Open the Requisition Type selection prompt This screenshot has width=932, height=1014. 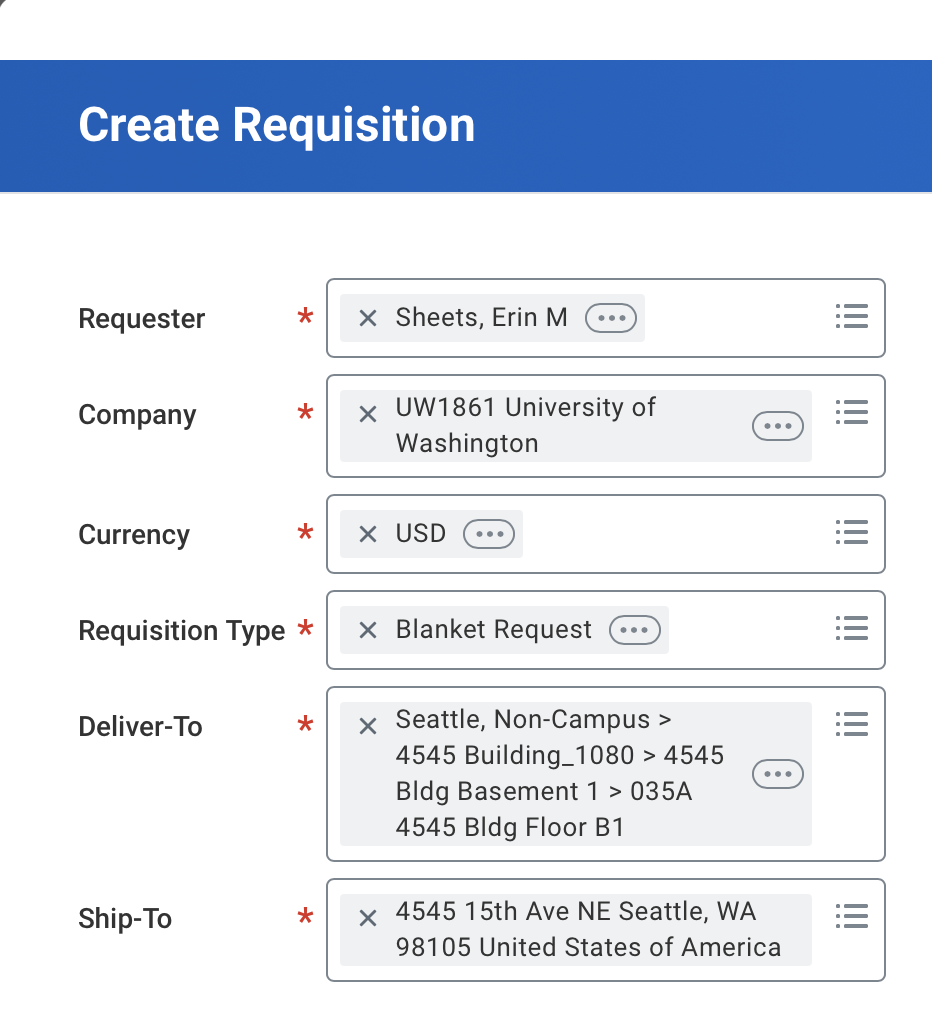[851, 629]
